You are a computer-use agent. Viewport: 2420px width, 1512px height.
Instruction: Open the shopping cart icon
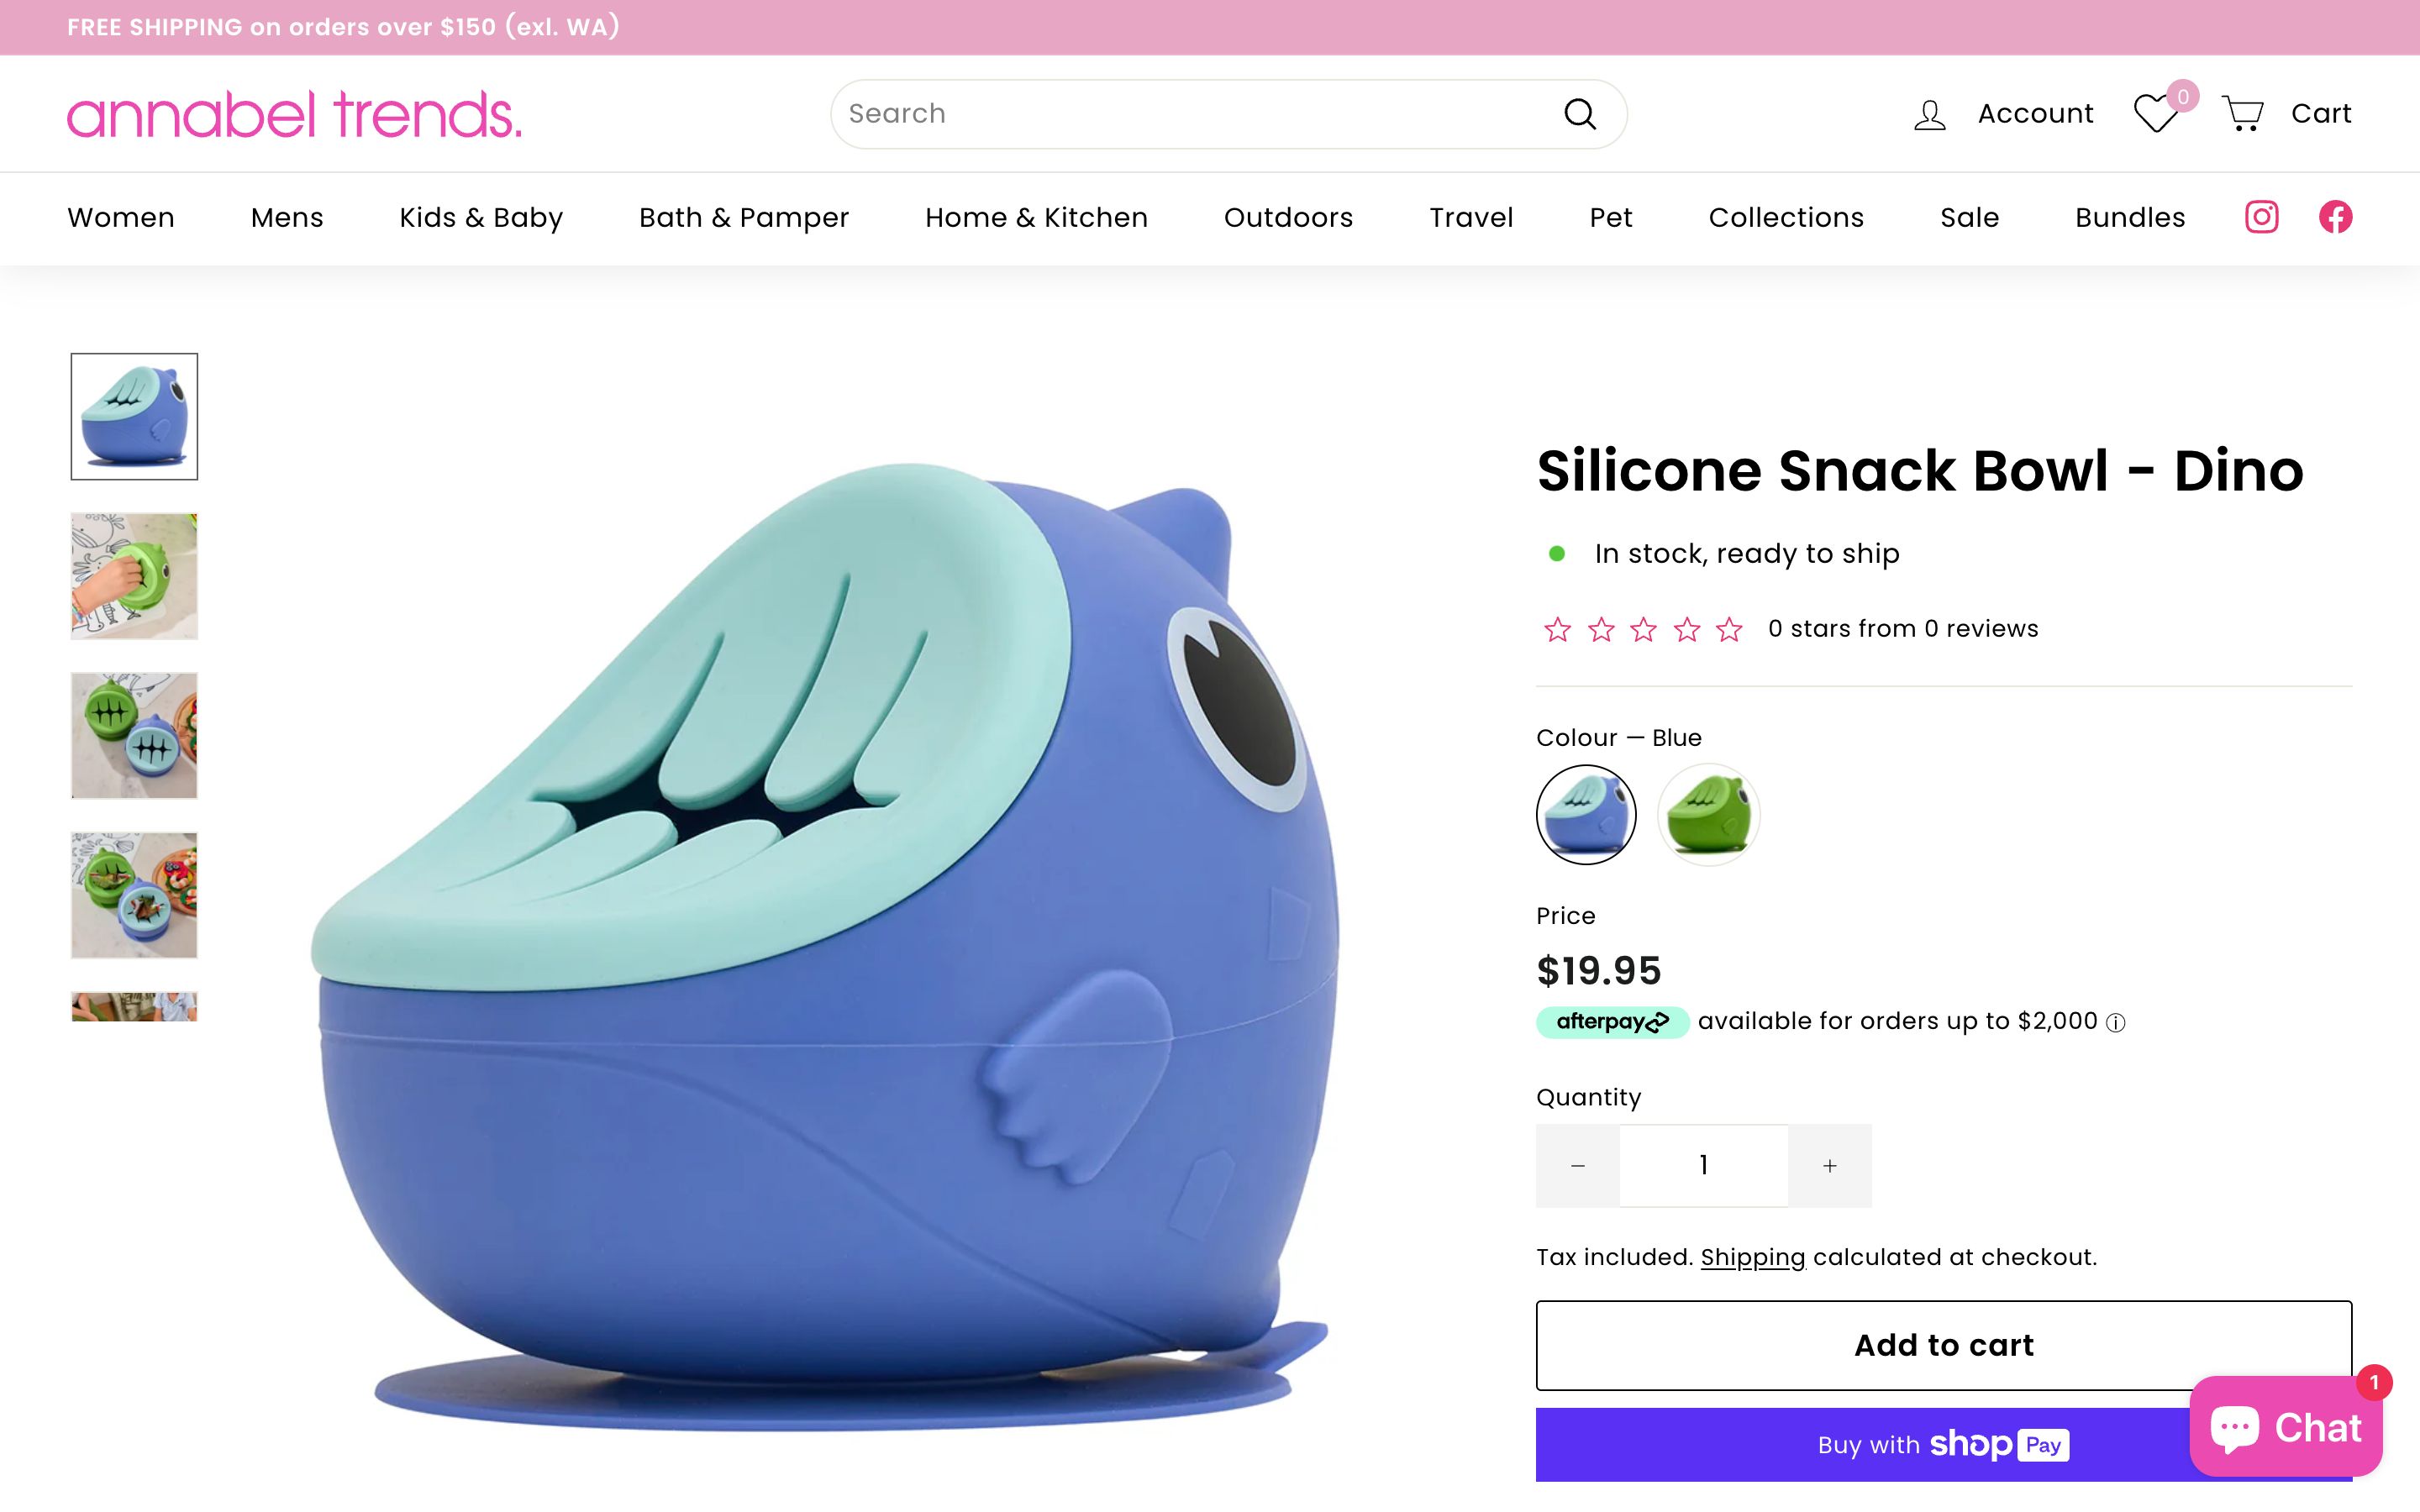point(2242,114)
